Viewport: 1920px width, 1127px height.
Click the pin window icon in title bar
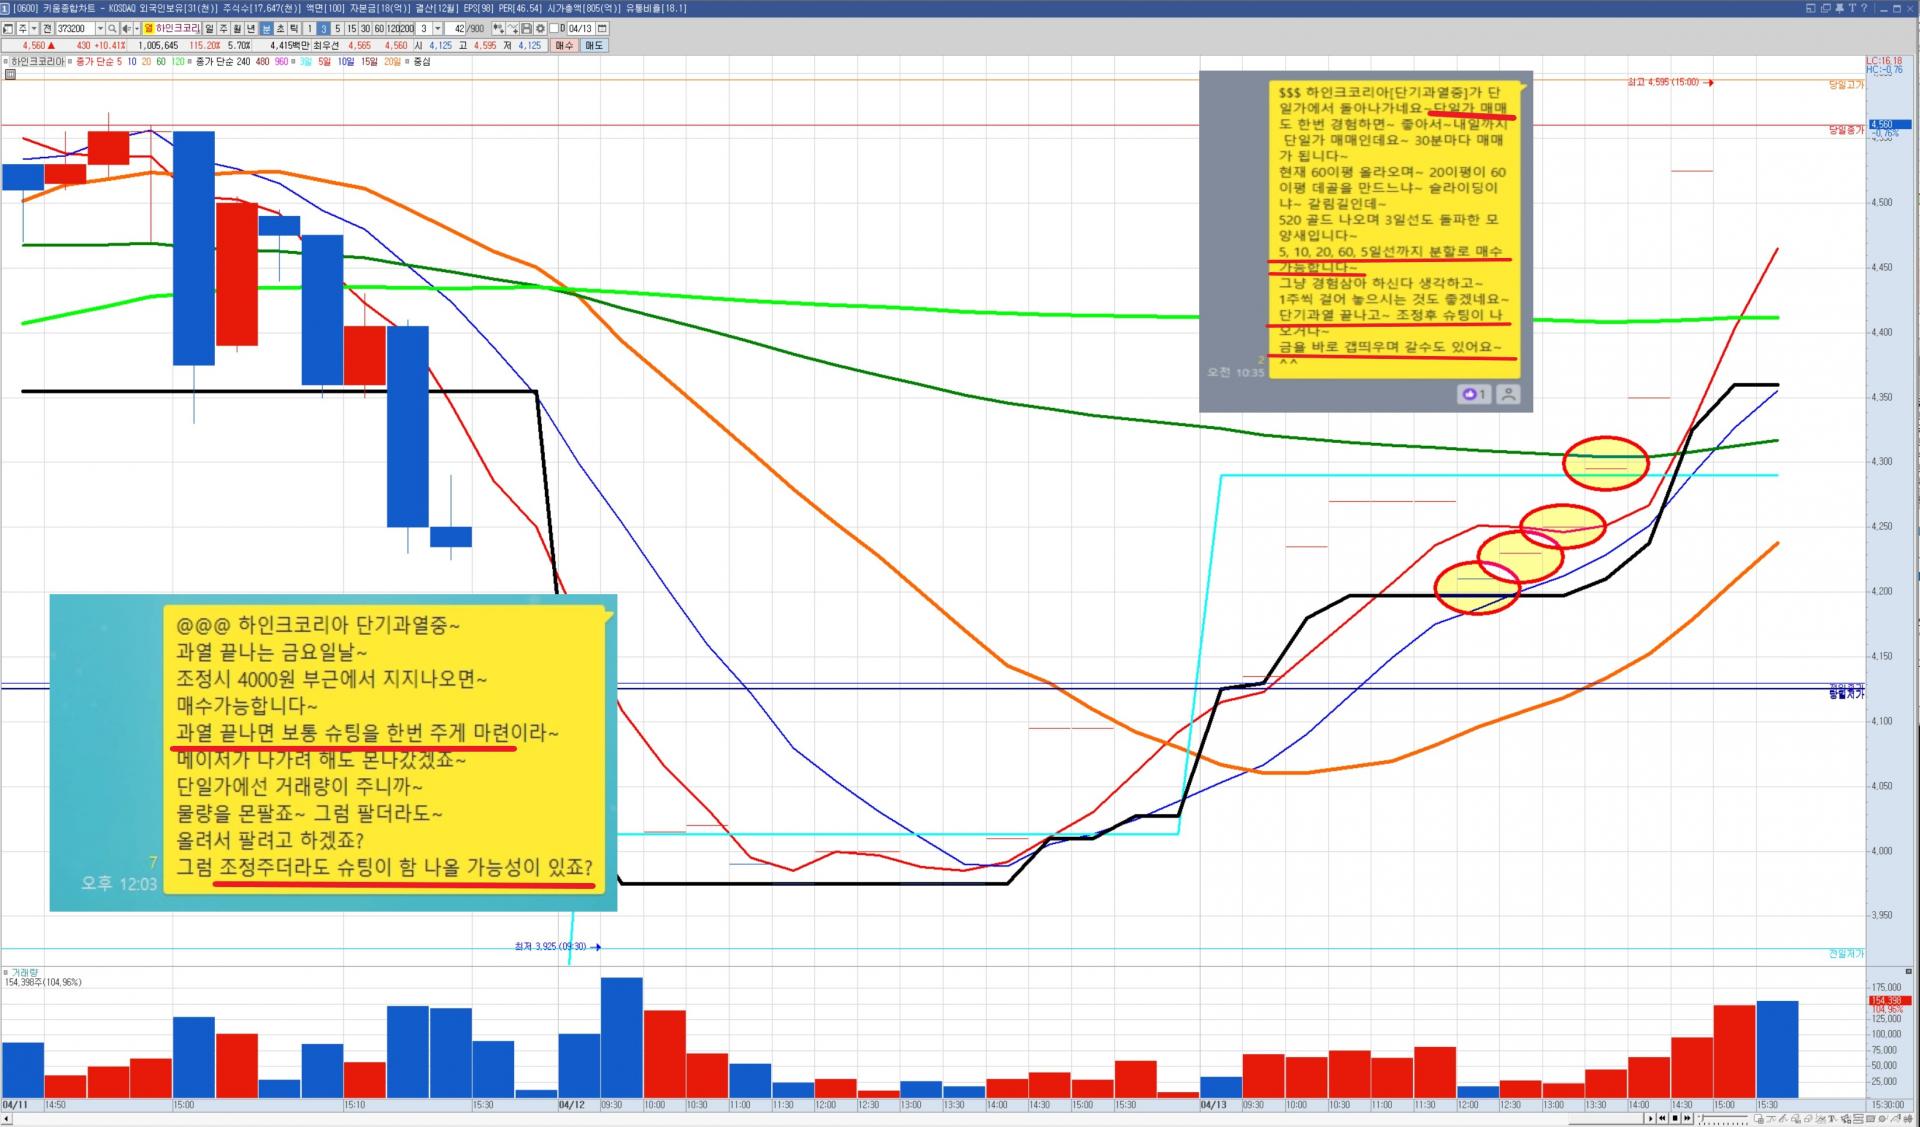point(1839,8)
